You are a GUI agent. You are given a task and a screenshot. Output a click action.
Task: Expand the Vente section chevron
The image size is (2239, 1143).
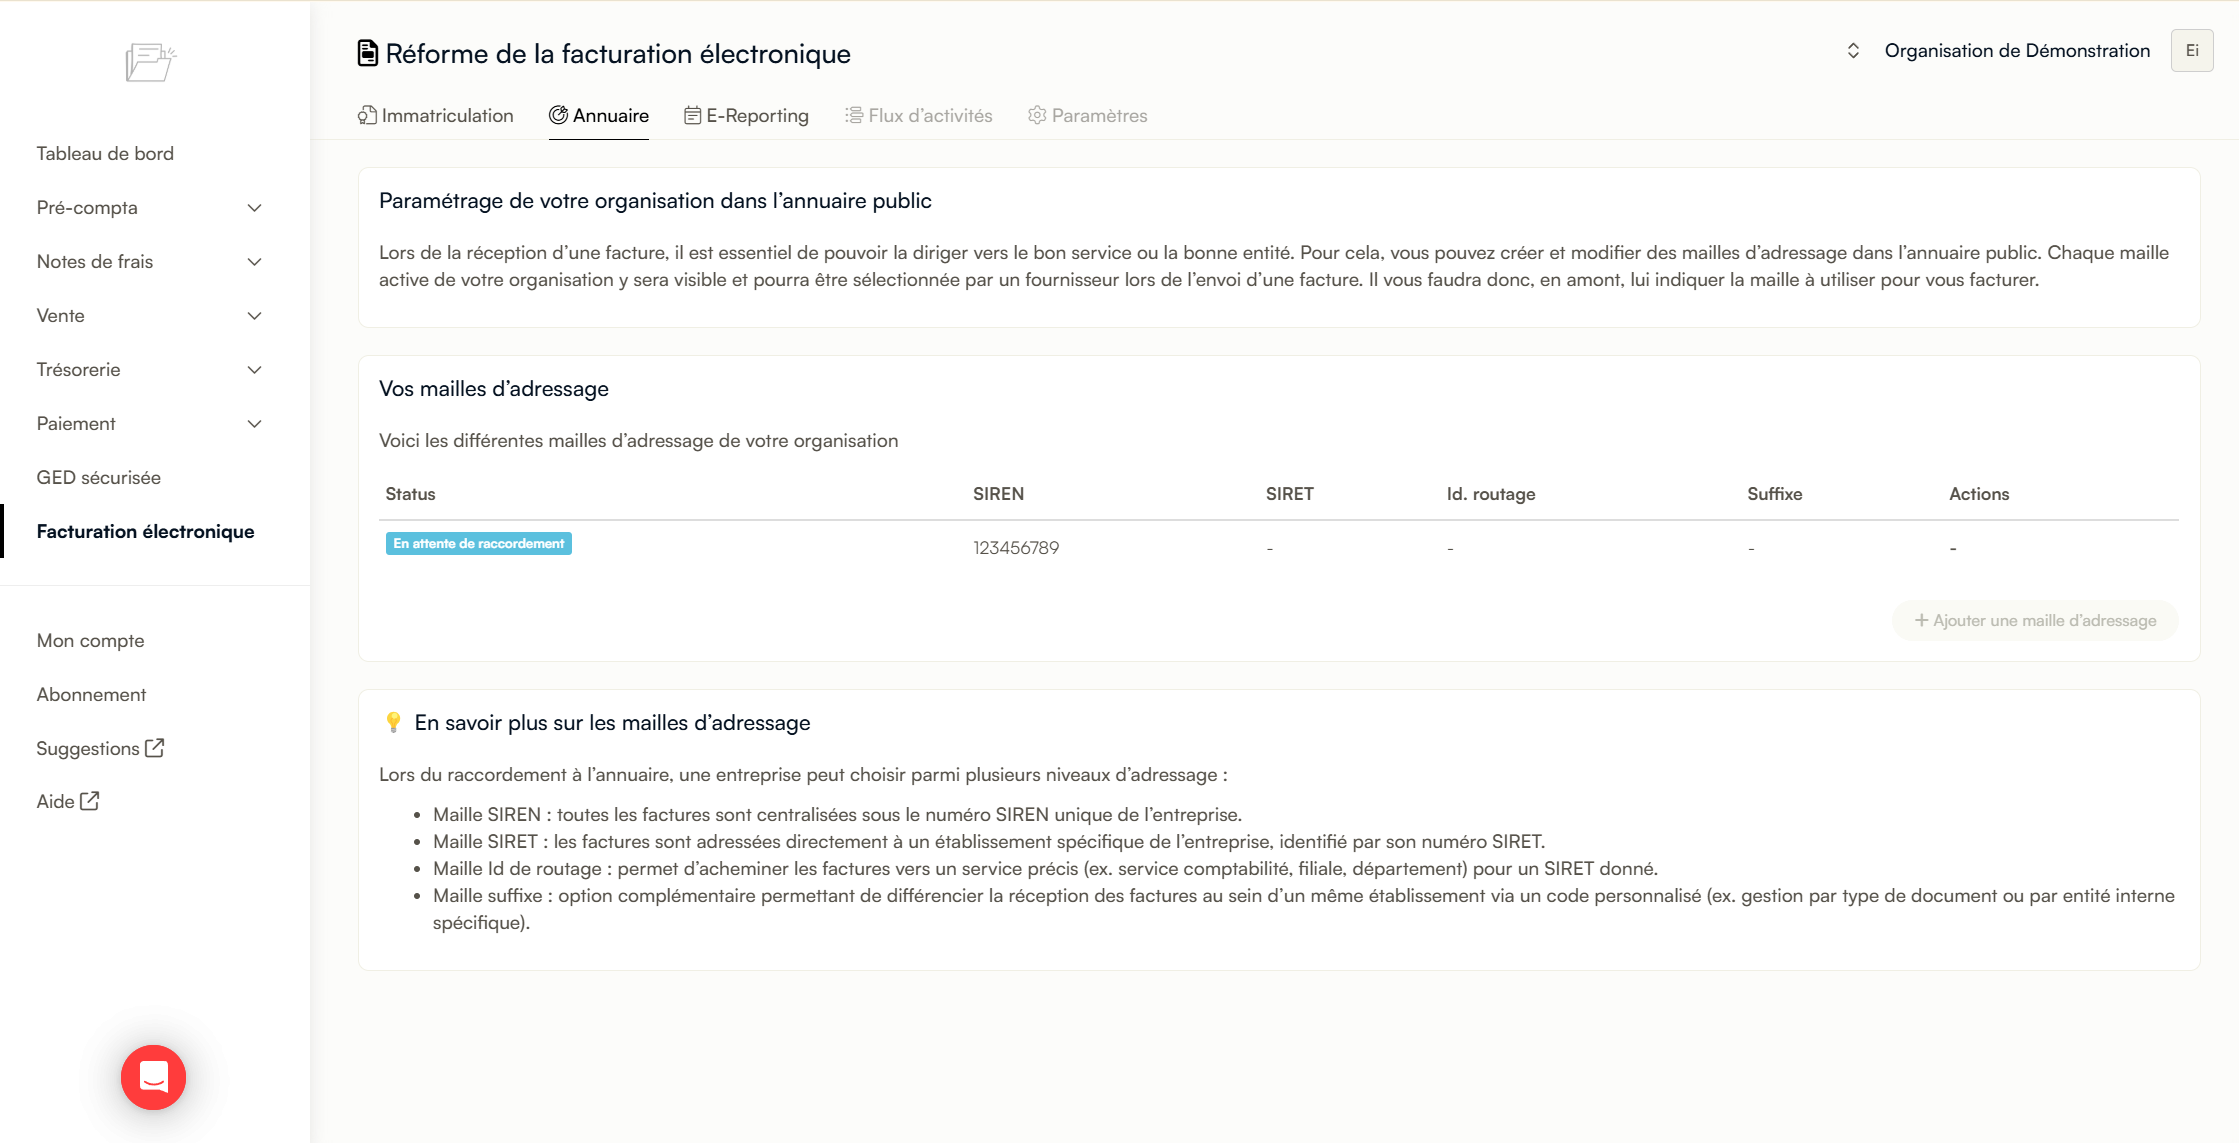tap(254, 316)
